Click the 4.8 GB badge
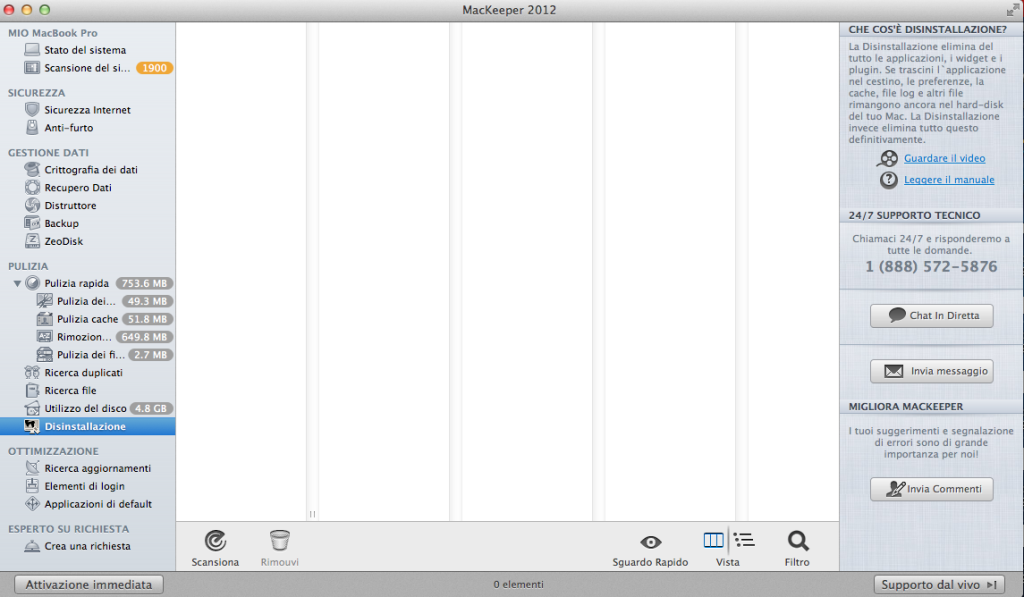Screen dimensions: 1024x597 point(151,408)
